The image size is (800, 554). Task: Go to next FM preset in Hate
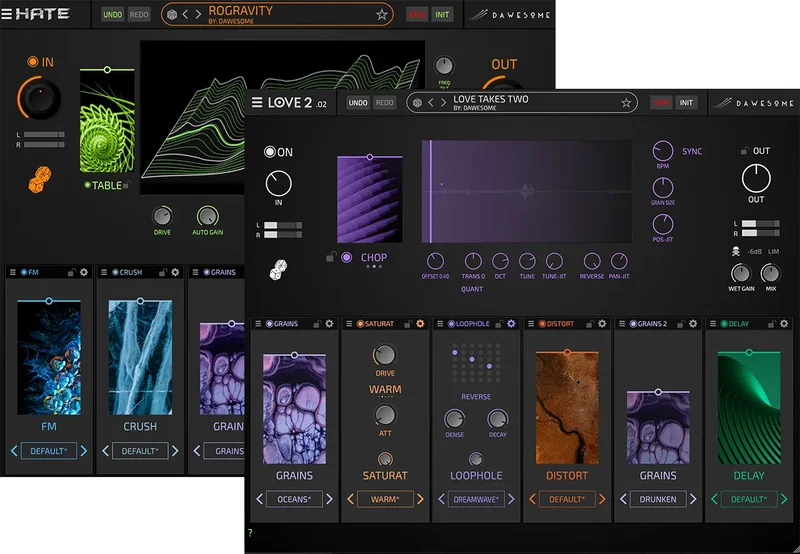click(x=84, y=450)
